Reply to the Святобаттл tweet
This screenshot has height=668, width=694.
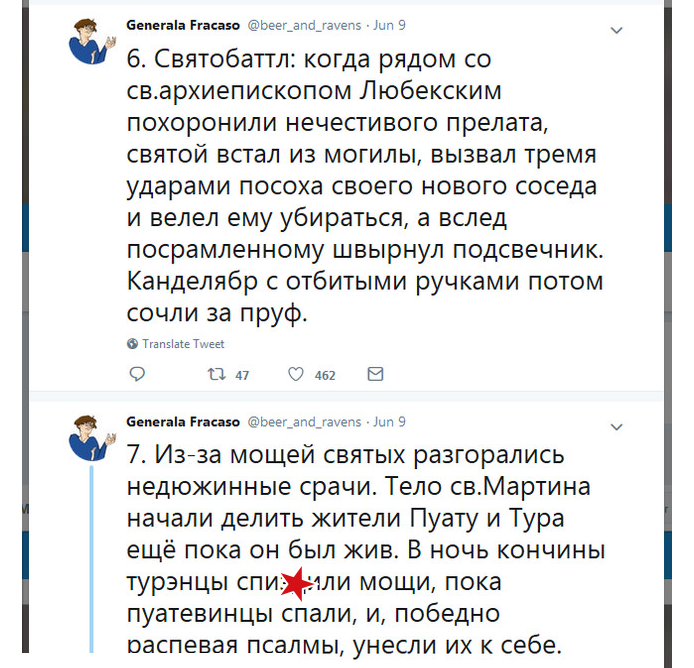coord(138,375)
